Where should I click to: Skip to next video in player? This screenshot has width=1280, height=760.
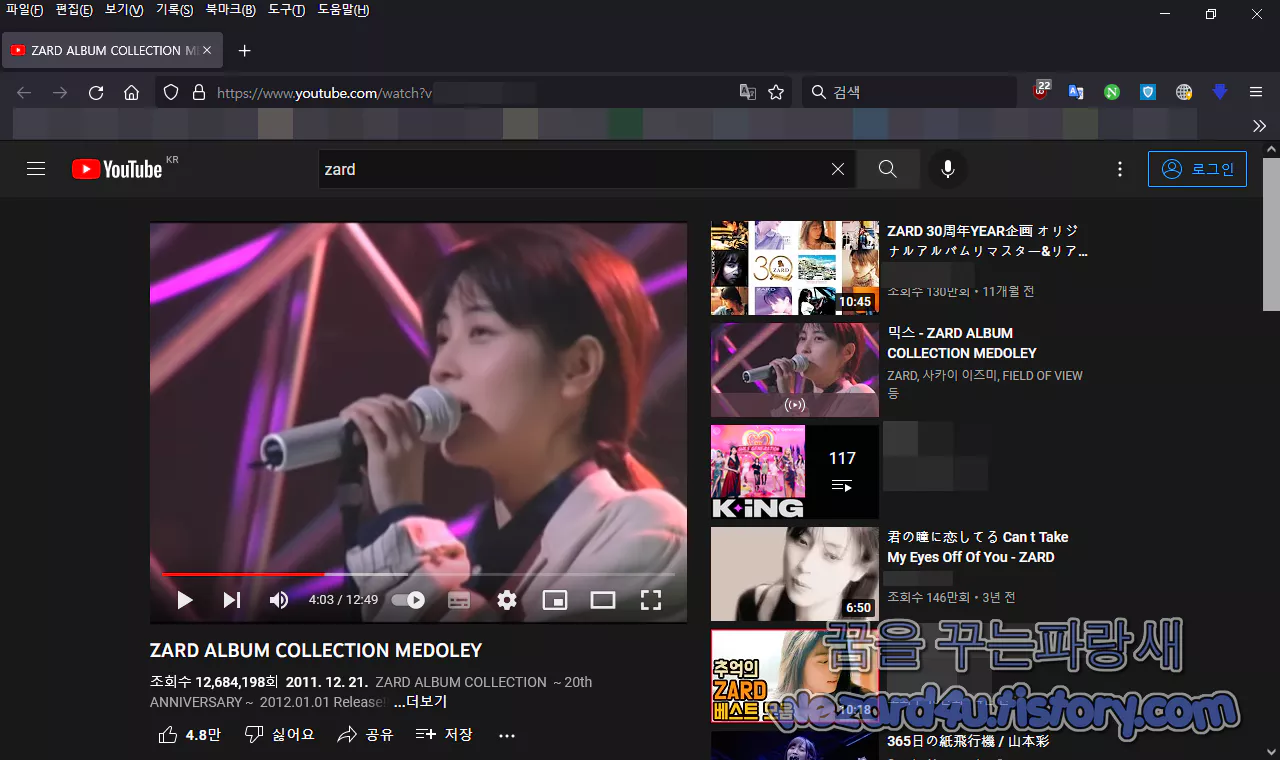point(232,600)
